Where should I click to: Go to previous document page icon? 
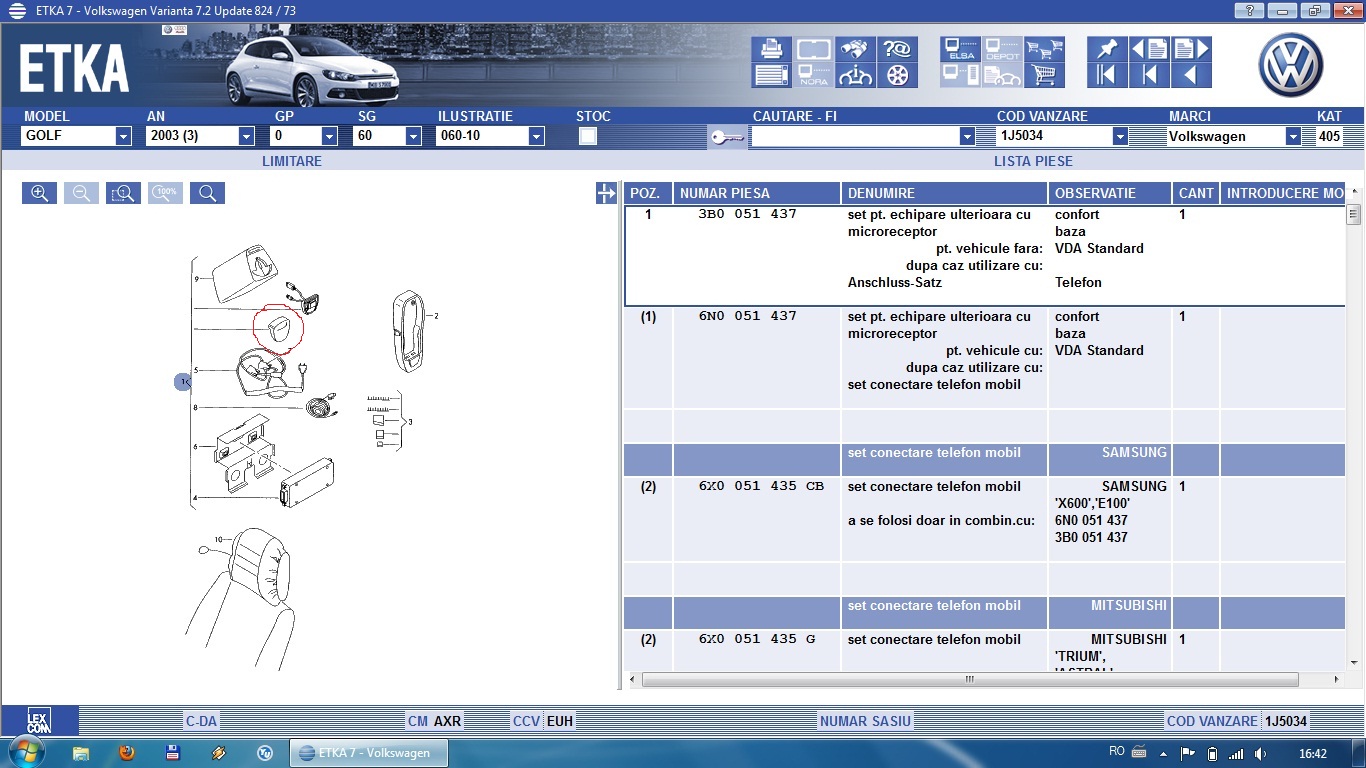tap(1149, 49)
